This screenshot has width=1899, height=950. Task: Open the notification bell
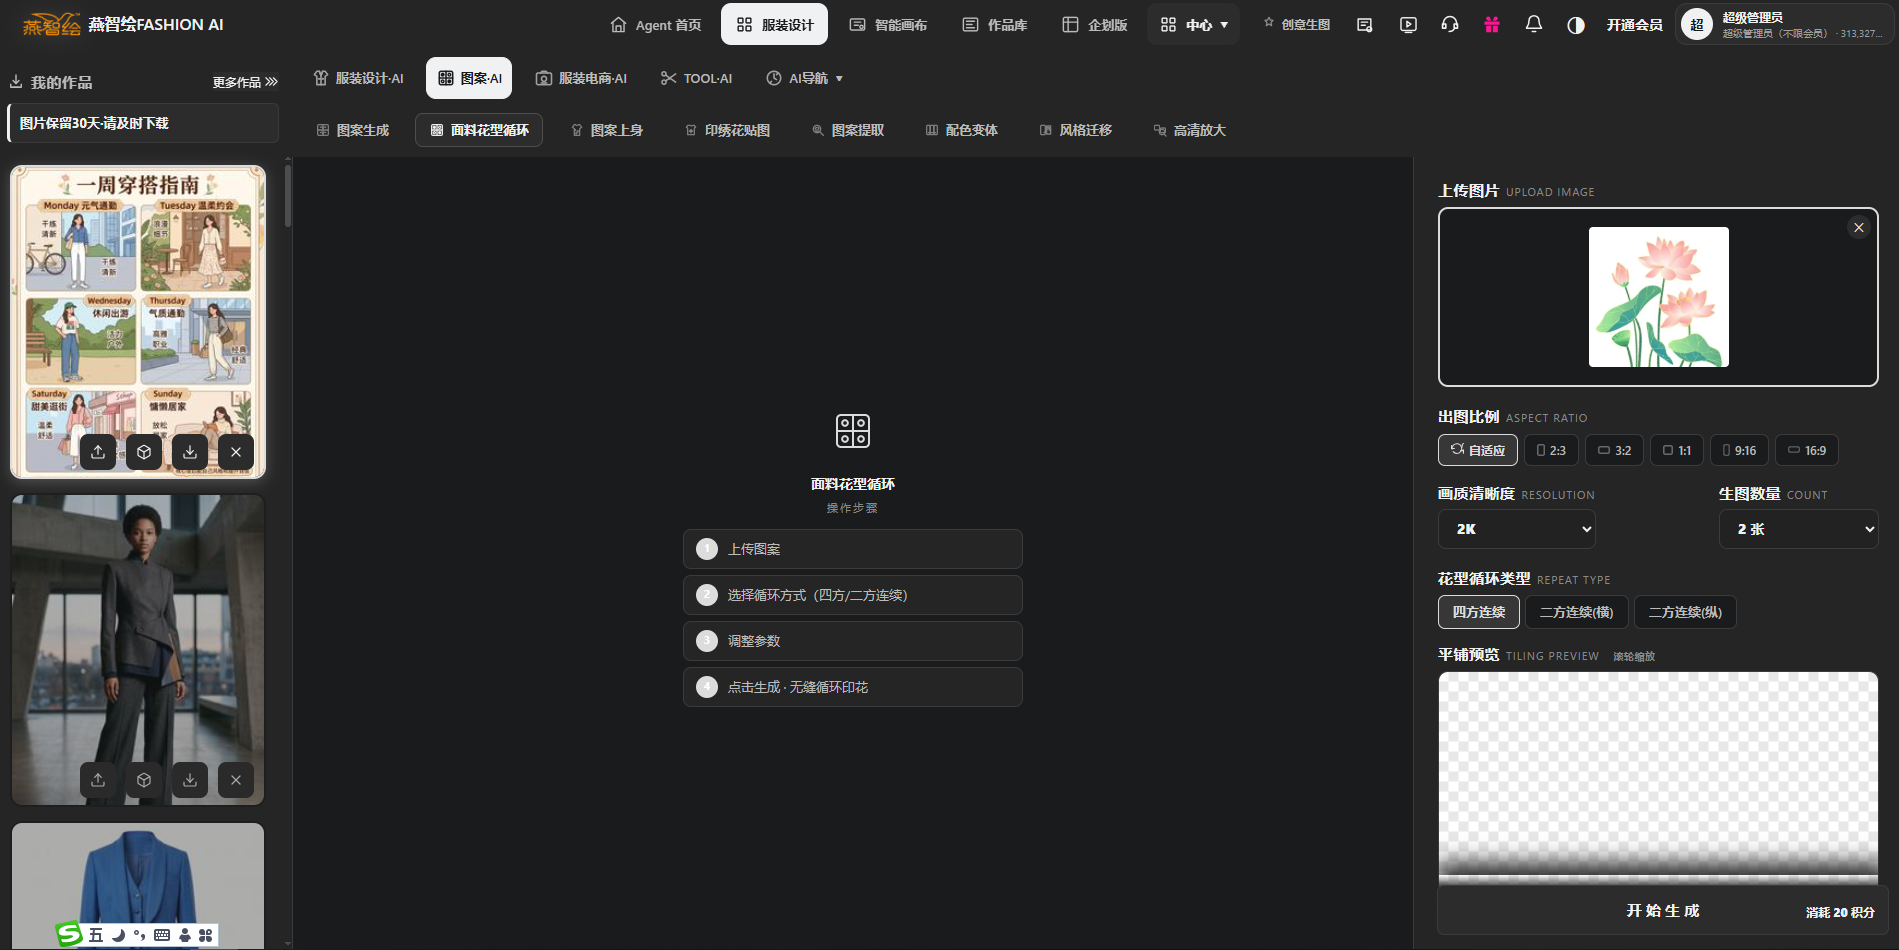coord(1533,25)
